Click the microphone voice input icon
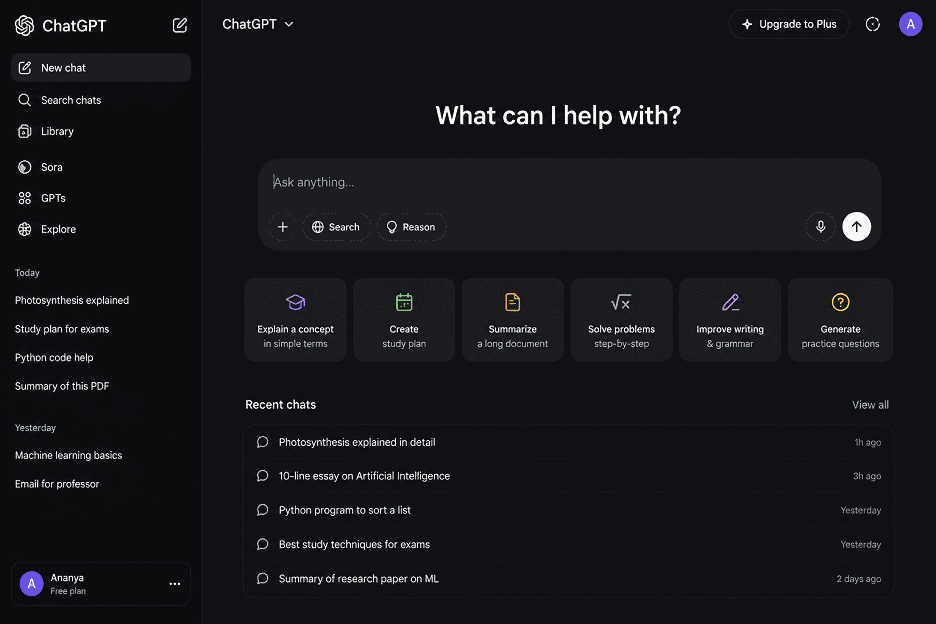Viewport: 936px width, 624px height. pyautogui.click(x=821, y=226)
